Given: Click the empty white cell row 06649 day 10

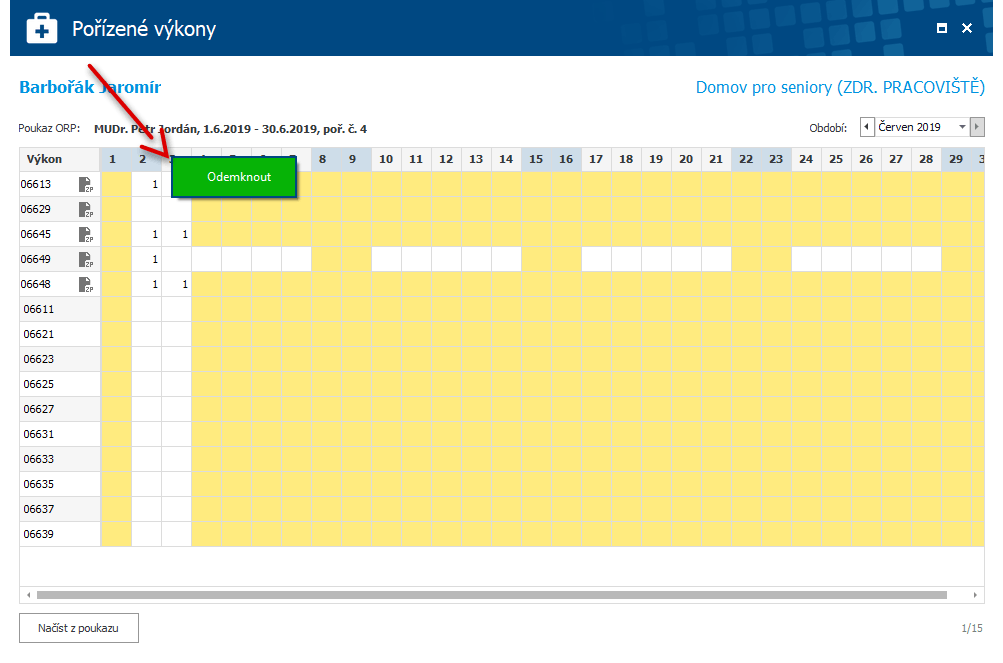Looking at the screenshot, I should pos(386,259).
